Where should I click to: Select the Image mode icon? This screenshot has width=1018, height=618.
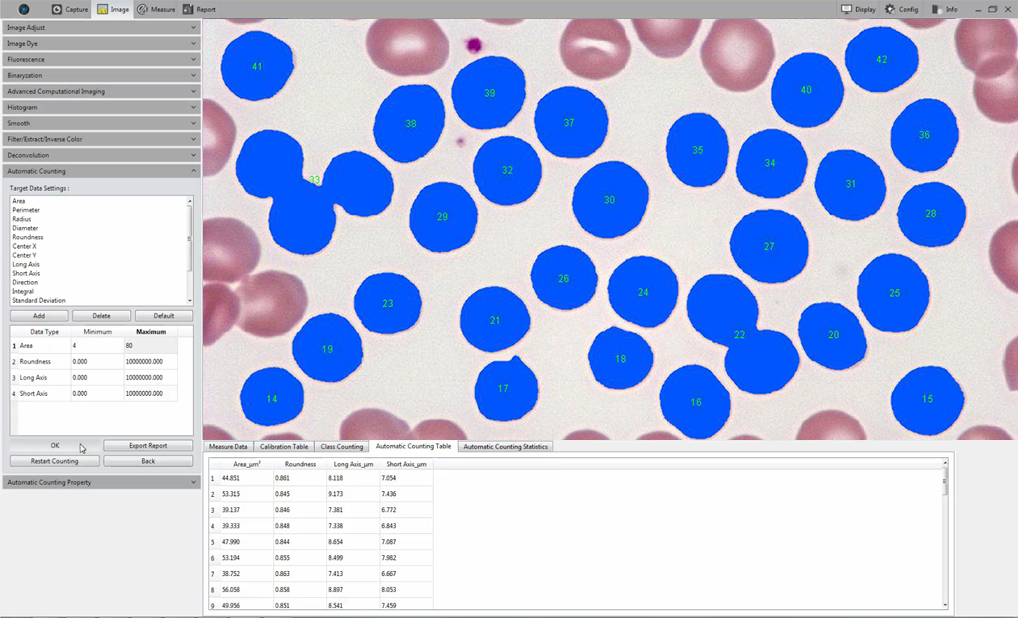coord(103,9)
